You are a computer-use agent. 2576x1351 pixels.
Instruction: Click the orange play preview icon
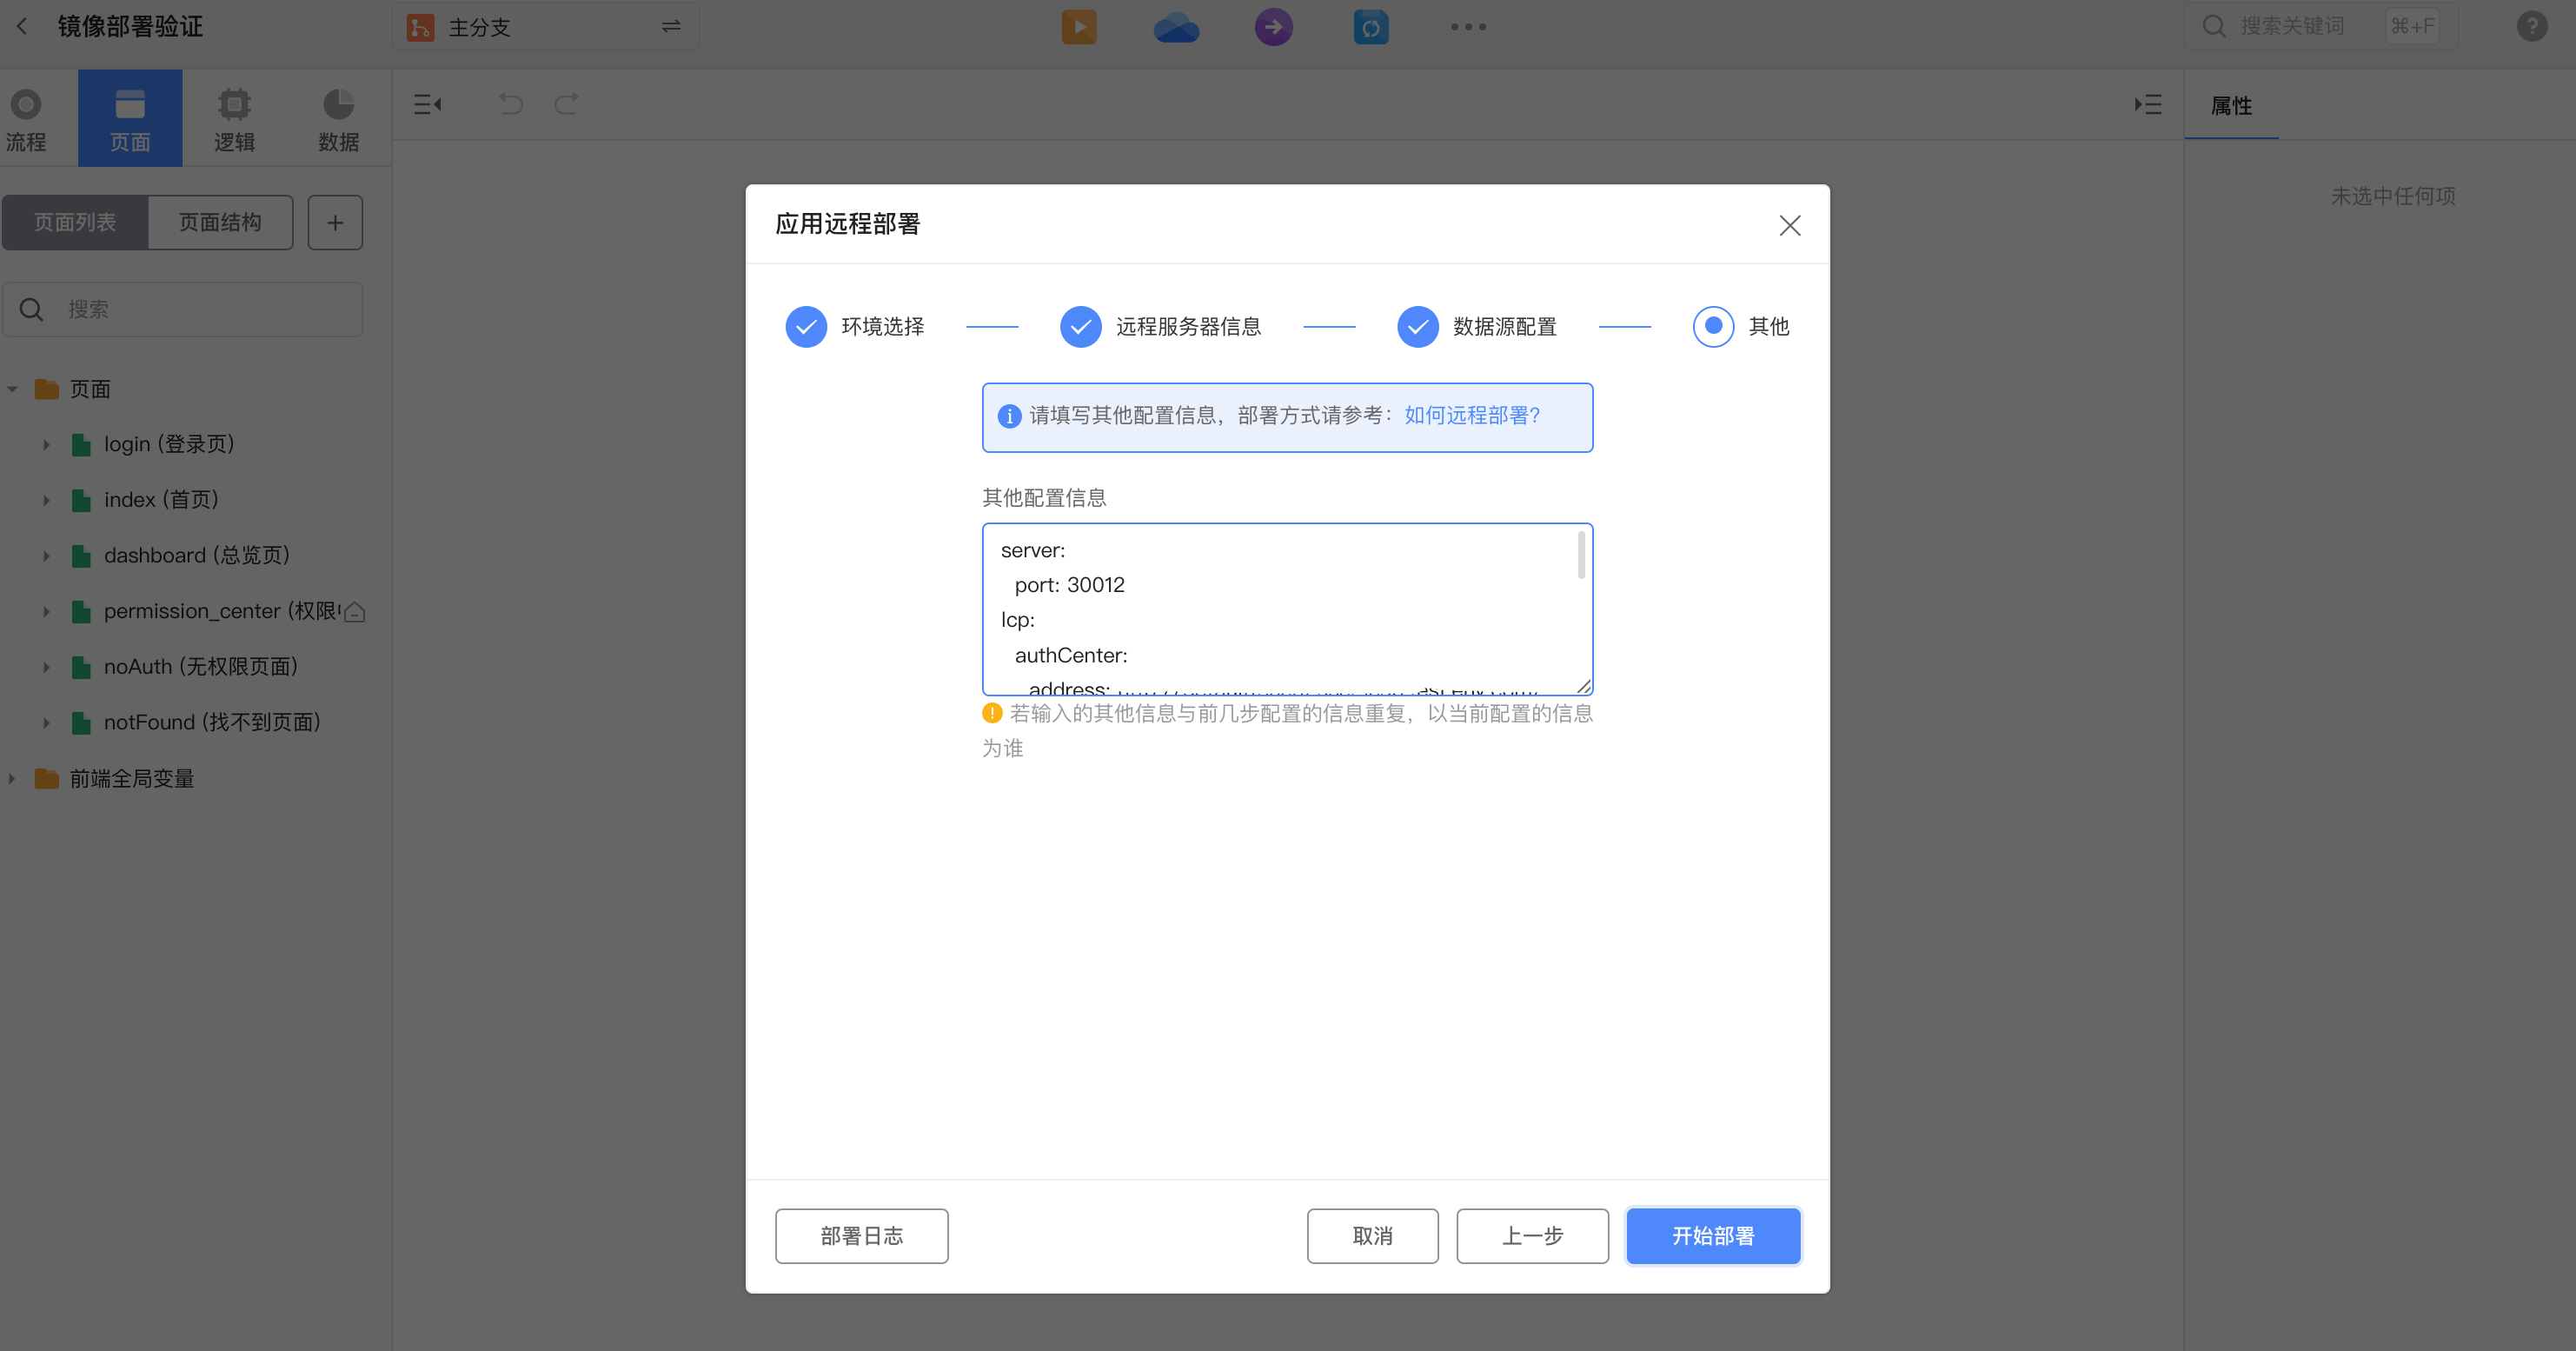coord(1079,27)
